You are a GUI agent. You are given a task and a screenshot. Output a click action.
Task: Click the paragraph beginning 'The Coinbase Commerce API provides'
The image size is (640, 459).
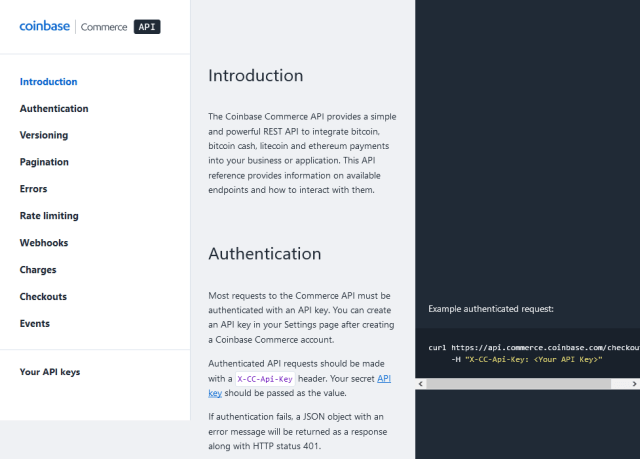click(302, 153)
